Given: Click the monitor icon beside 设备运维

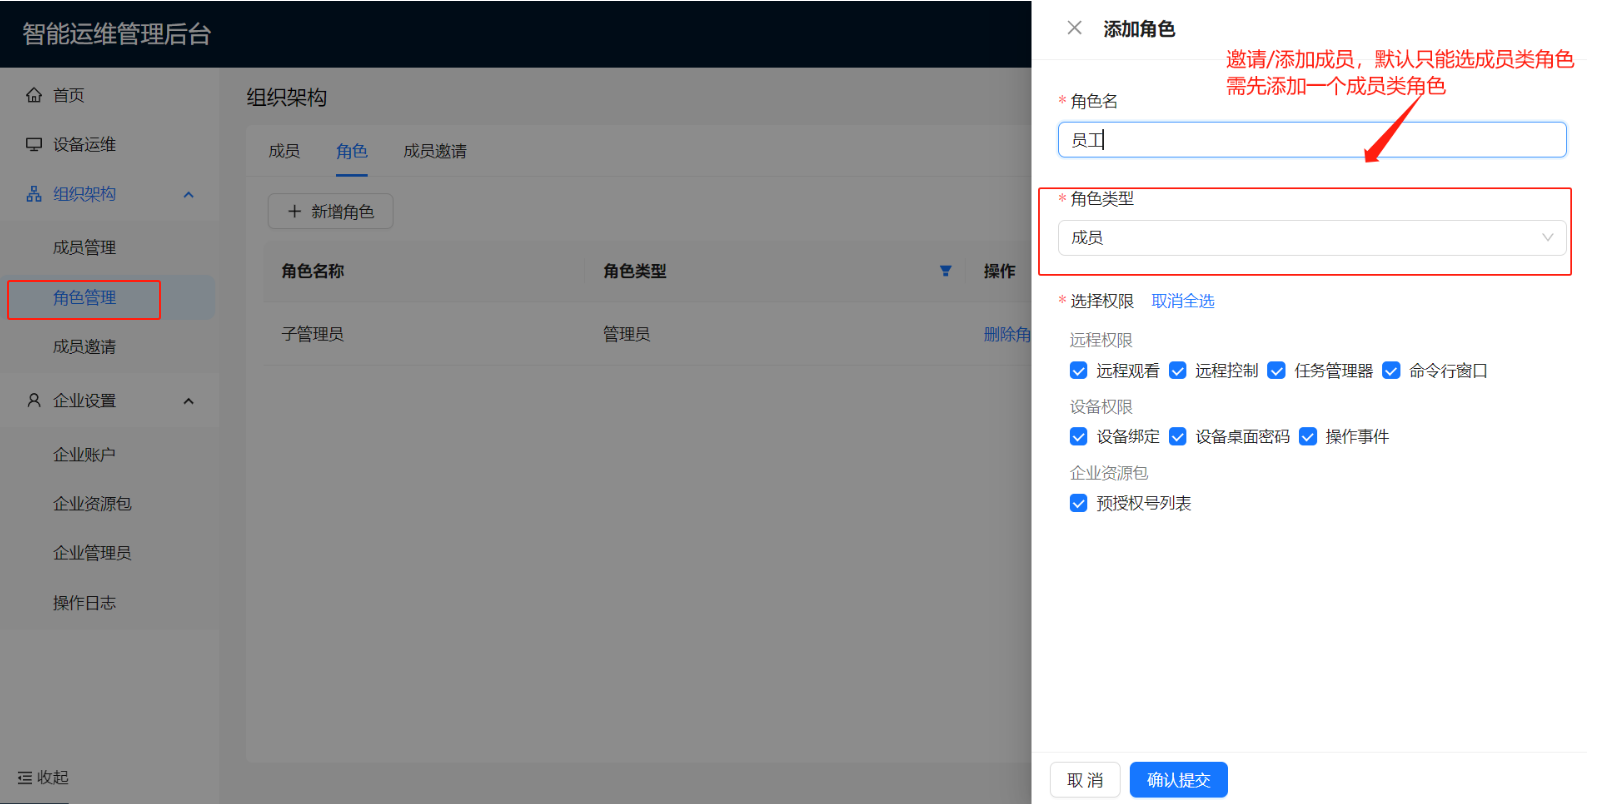Looking at the screenshot, I should pos(34,144).
